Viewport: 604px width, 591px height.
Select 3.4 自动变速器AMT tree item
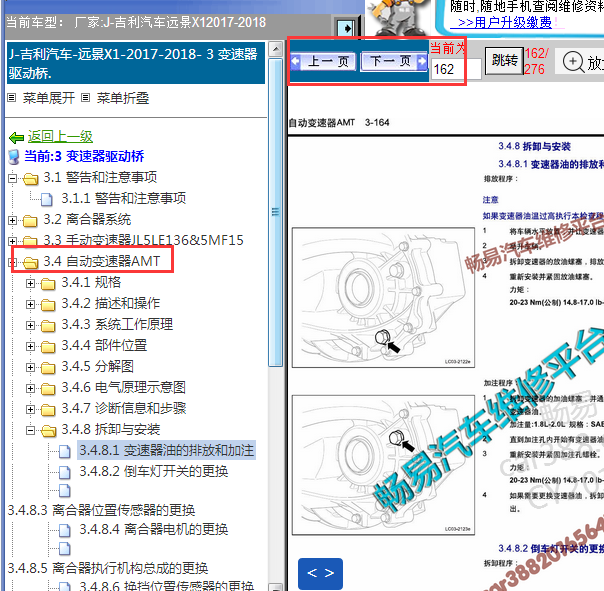click(102, 262)
